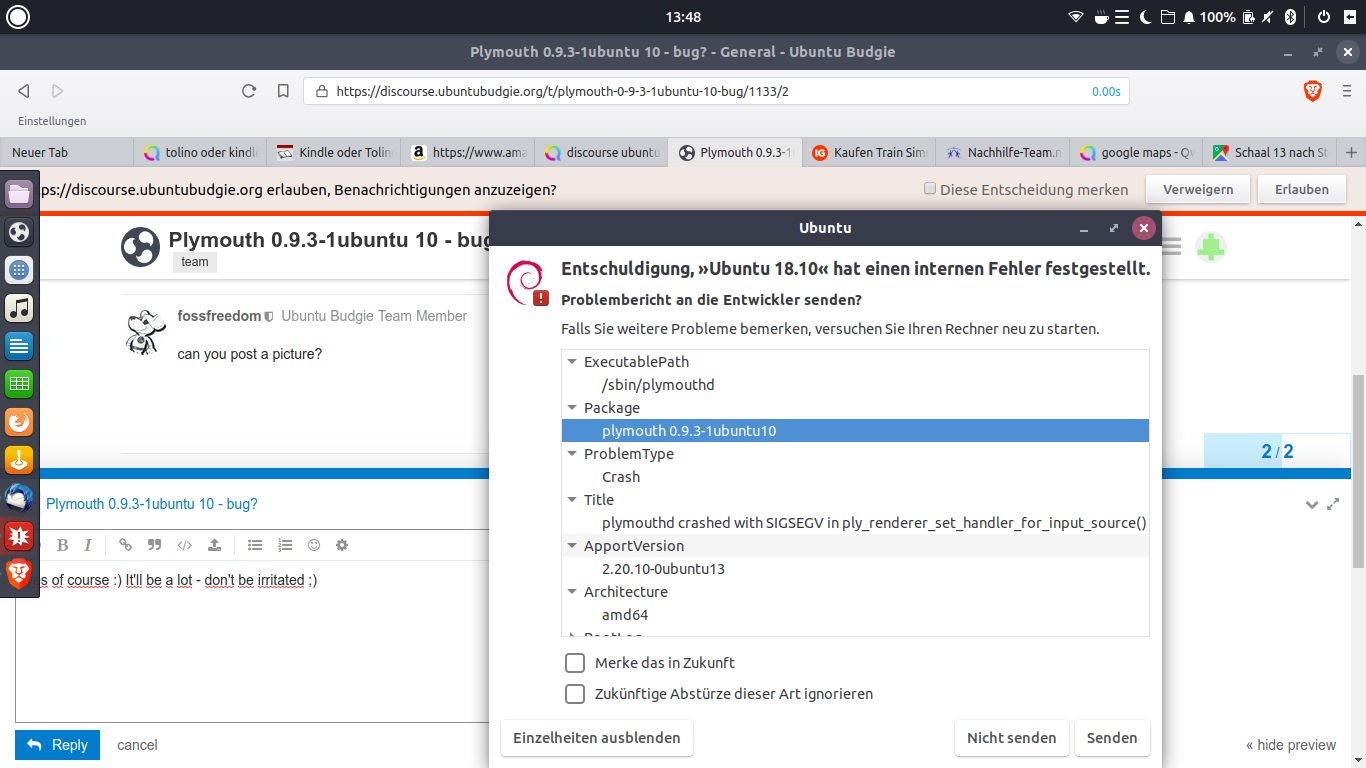The image size is (1366, 768).
Task: Open the 'Neuer Tab' browser tab
Action: coord(66,153)
